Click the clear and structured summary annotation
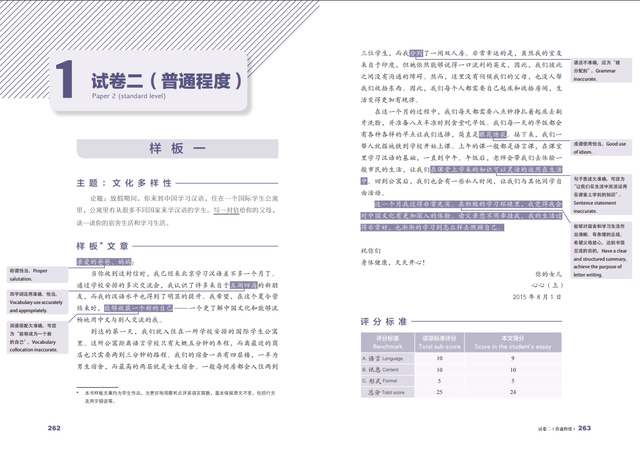The image size is (640, 449). [x=601, y=250]
